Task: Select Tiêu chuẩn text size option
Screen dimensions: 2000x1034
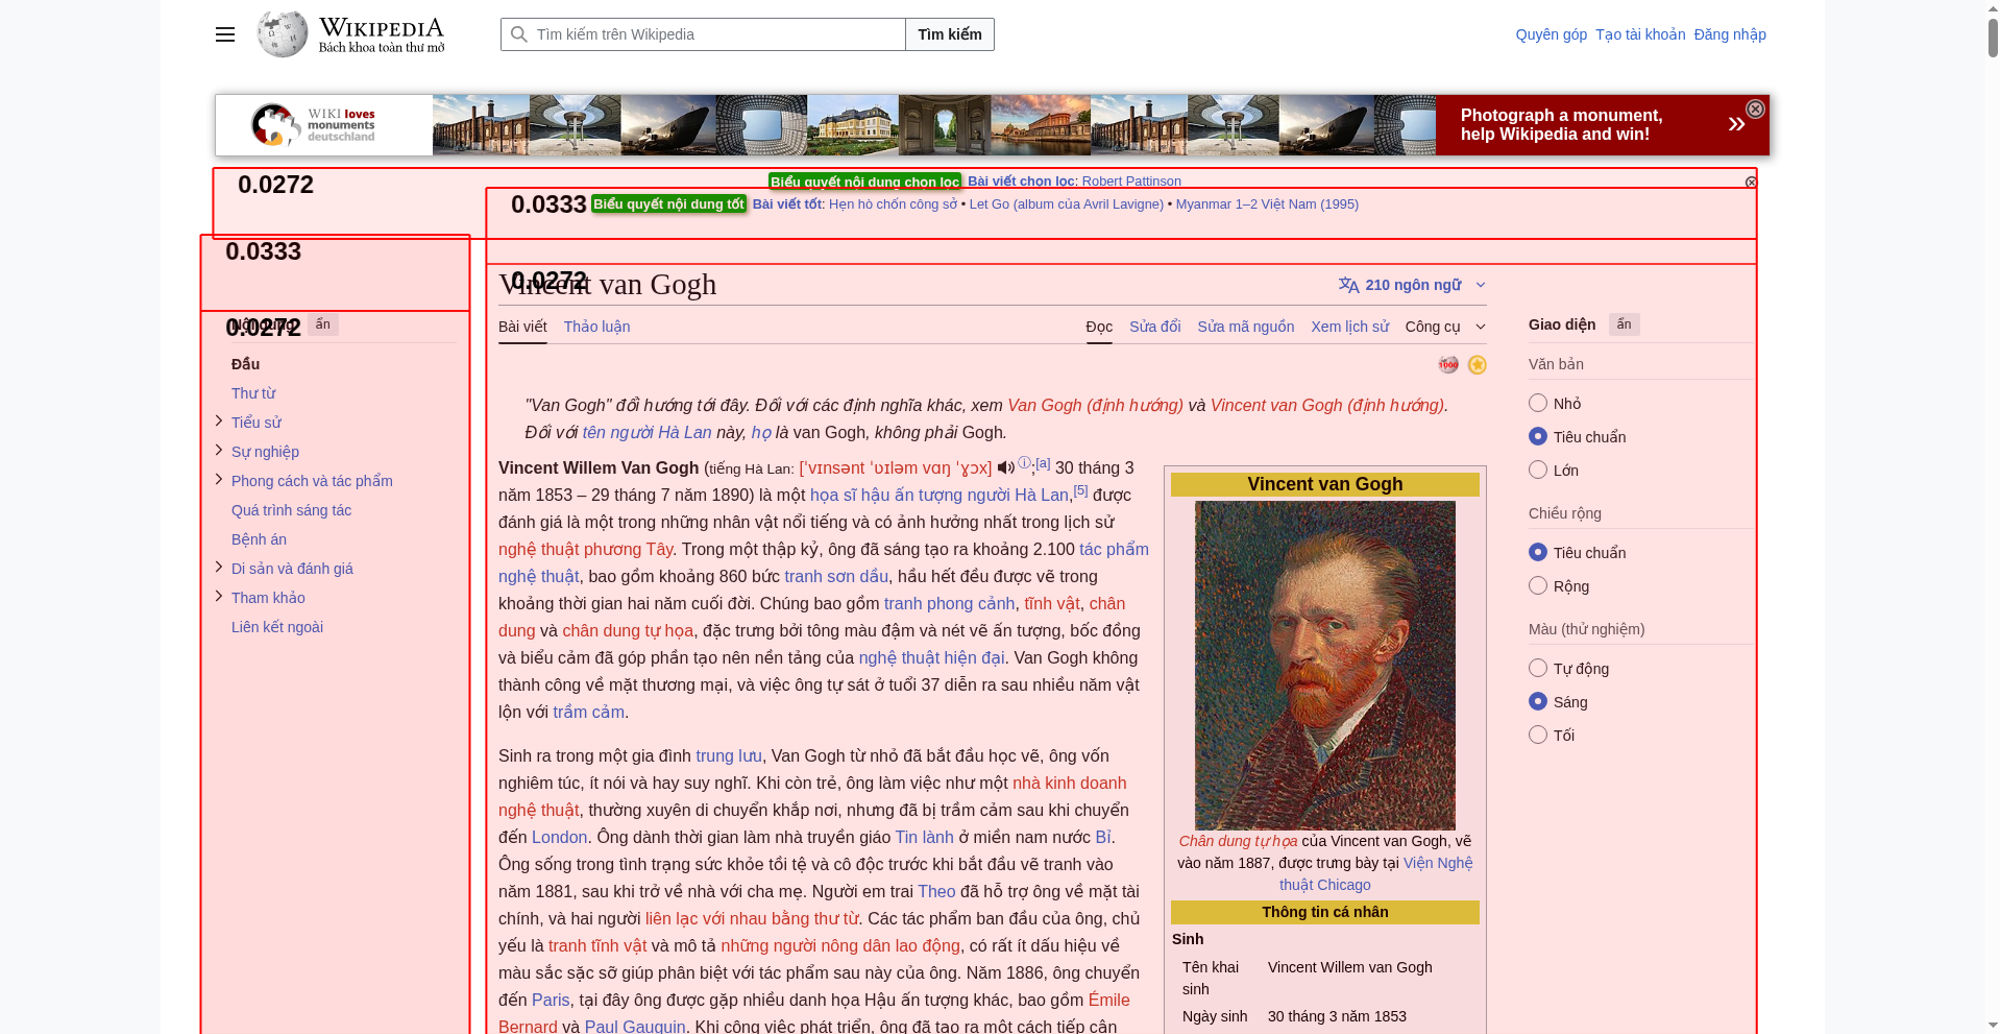Action: tap(1538, 436)
